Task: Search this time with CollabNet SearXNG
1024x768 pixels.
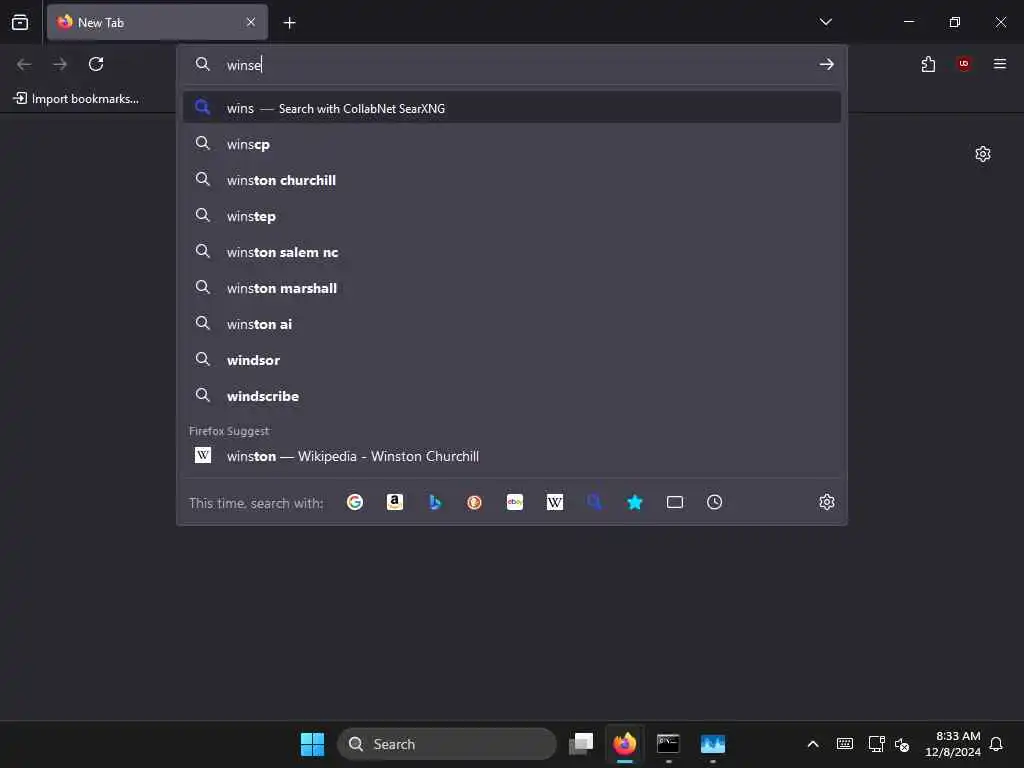Action: [594, 502]
